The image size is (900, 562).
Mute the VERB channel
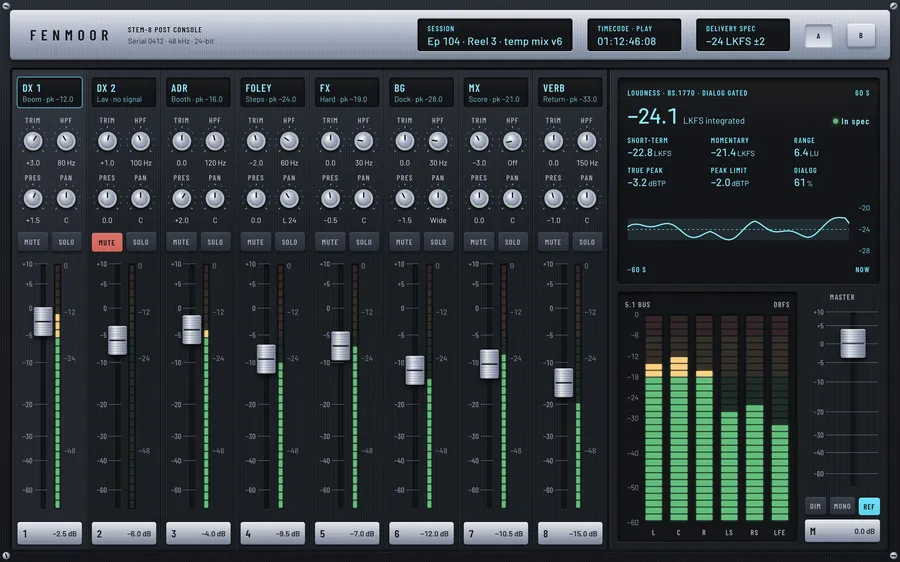(x=553, y=242)
